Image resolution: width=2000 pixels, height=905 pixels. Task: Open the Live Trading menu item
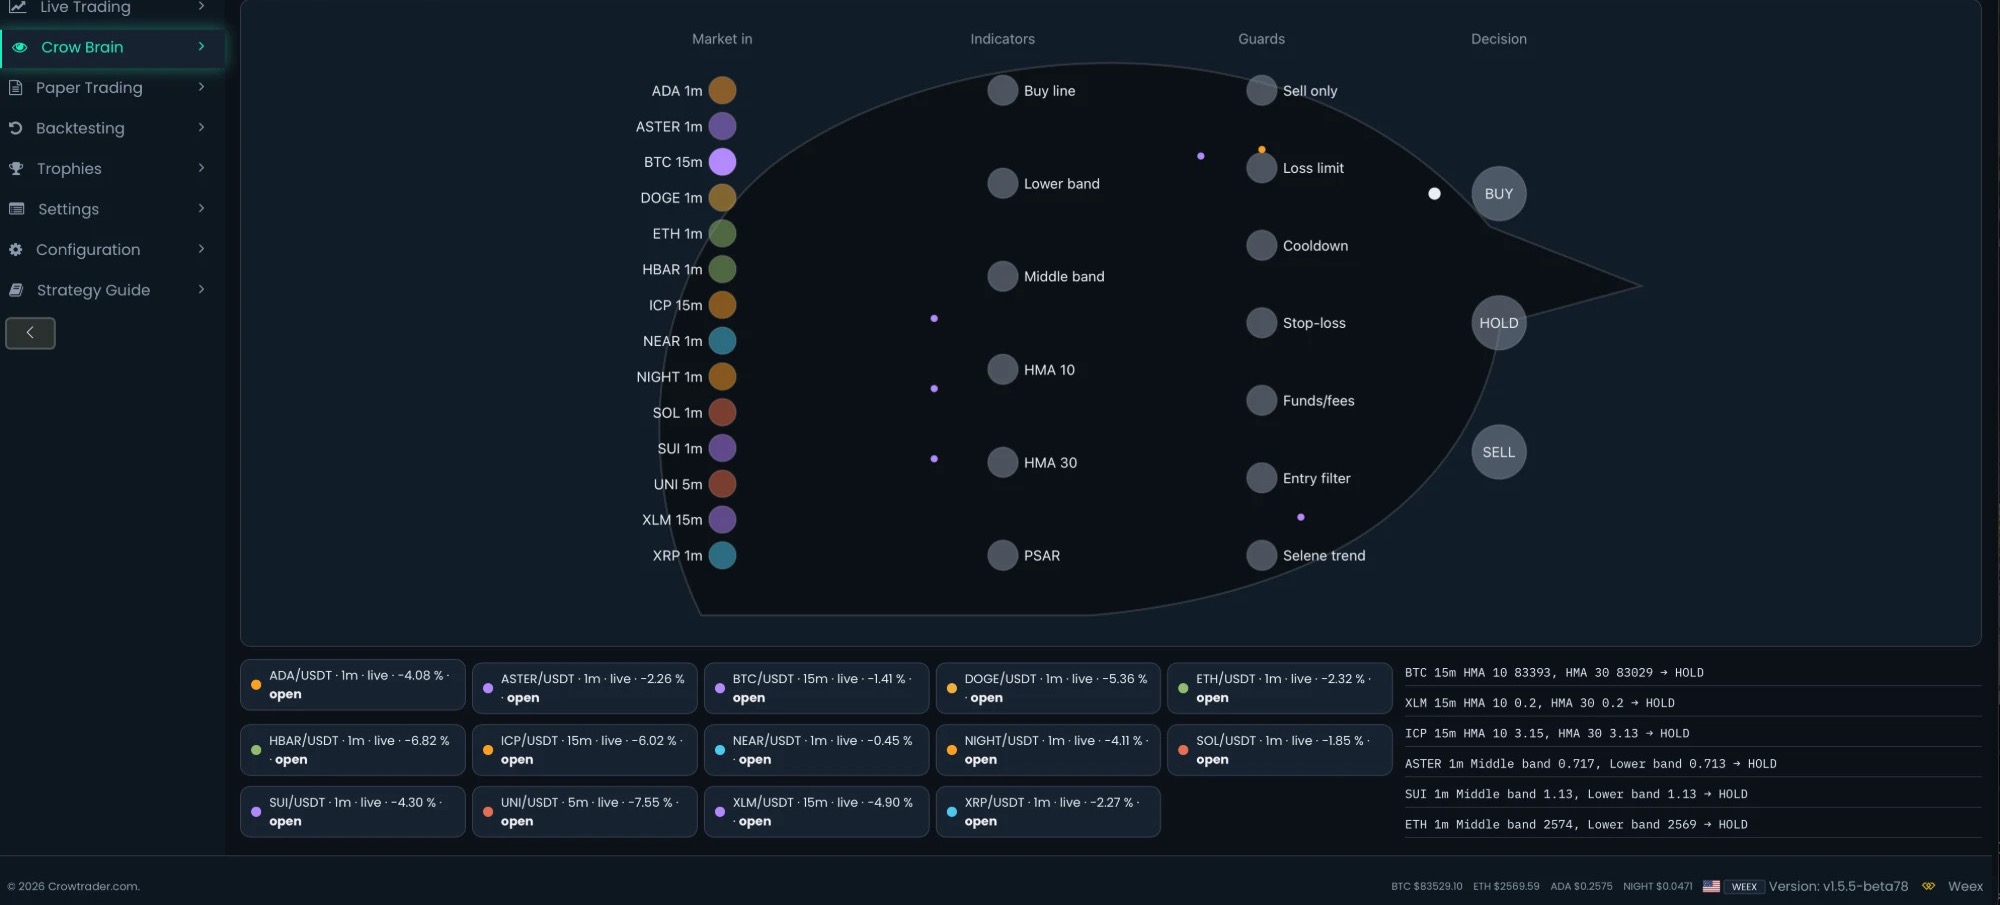click(112, 9)
